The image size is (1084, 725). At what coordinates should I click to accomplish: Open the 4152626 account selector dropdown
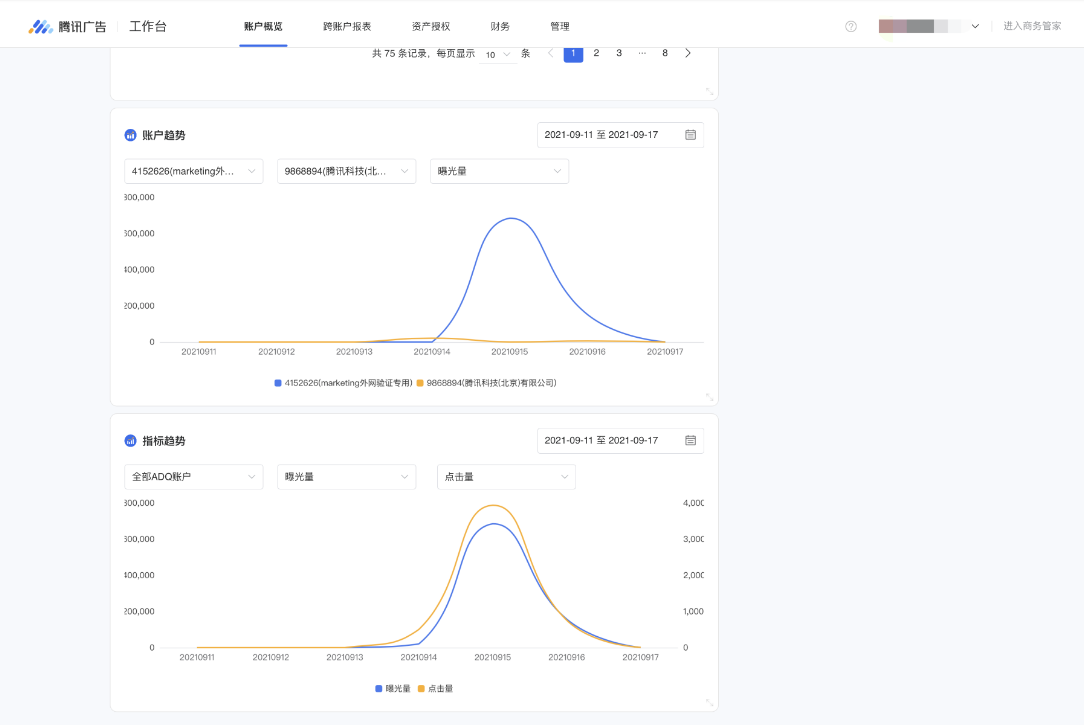193,171
